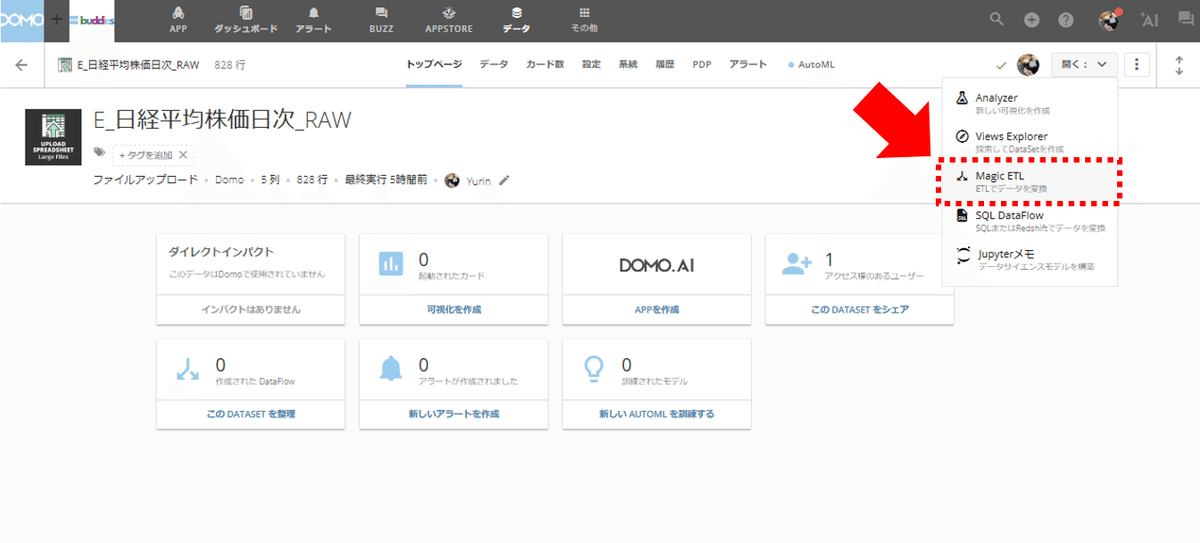The width and height of the screenshot is (1200, 543).
Task: Switch to the AutoML tab
Action: (x=812, y=65)
